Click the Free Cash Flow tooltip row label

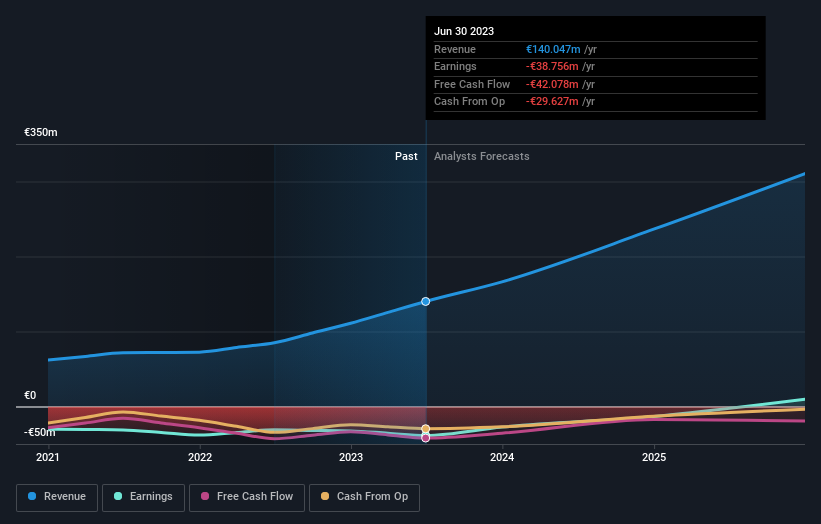click(x=472, y=84)
